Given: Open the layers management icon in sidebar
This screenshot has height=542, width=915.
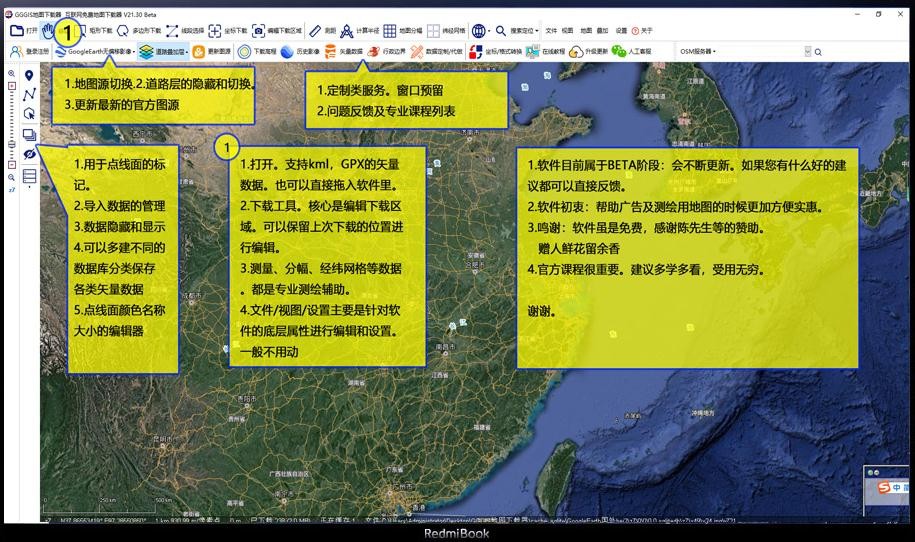Looking at the screenshot, I should tap(29, 135).
